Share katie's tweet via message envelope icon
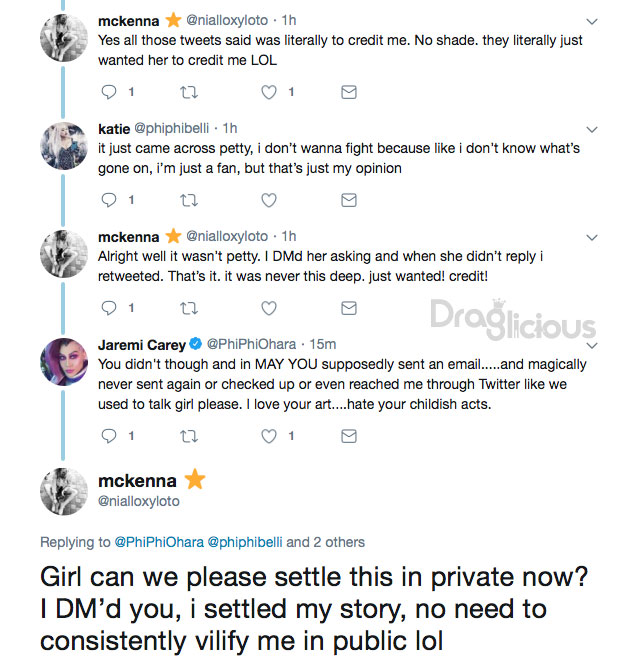639x667 pixels. tap(349, 200)
